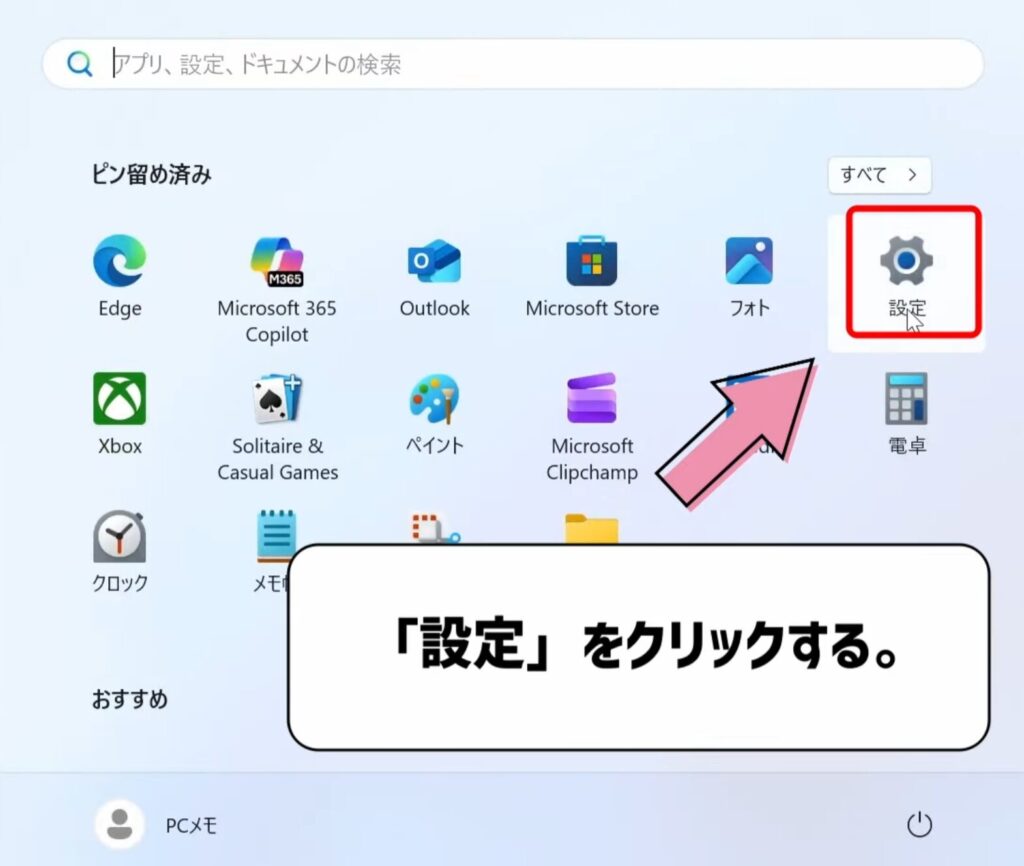Click the app and document search field
The image size is (1024, 866).
click(540, 65)
